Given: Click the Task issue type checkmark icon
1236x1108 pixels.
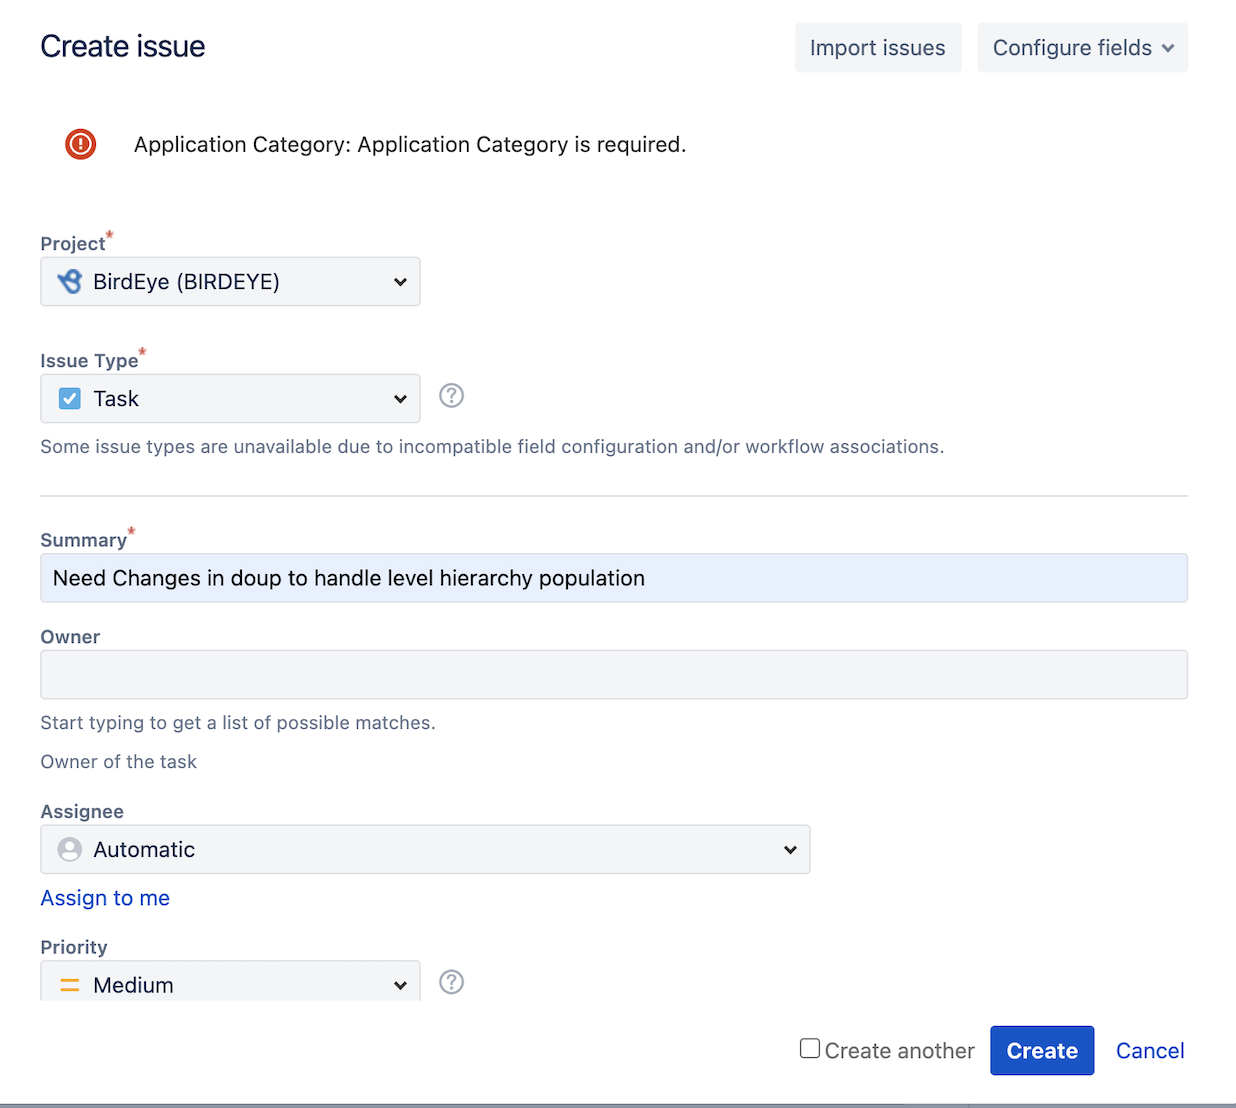Looking at the screenshot, I should point(68,398).
